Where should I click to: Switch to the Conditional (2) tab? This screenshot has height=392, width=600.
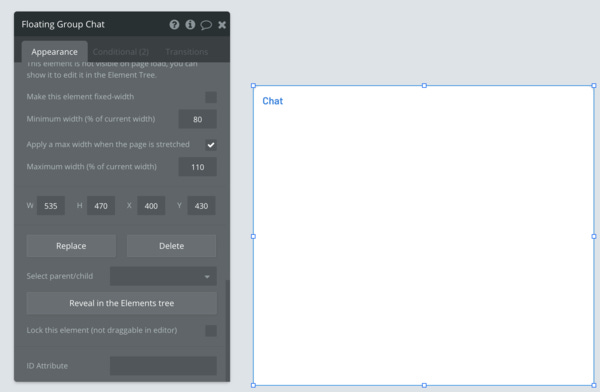click(121, 52)
